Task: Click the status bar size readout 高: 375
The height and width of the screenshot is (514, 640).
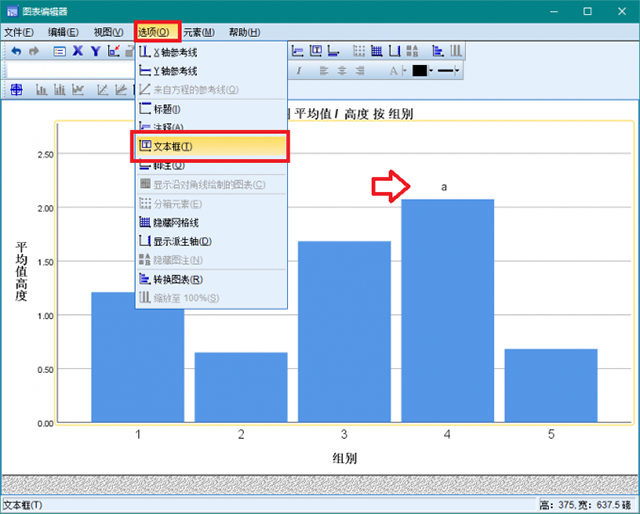Action: [586, 505]
